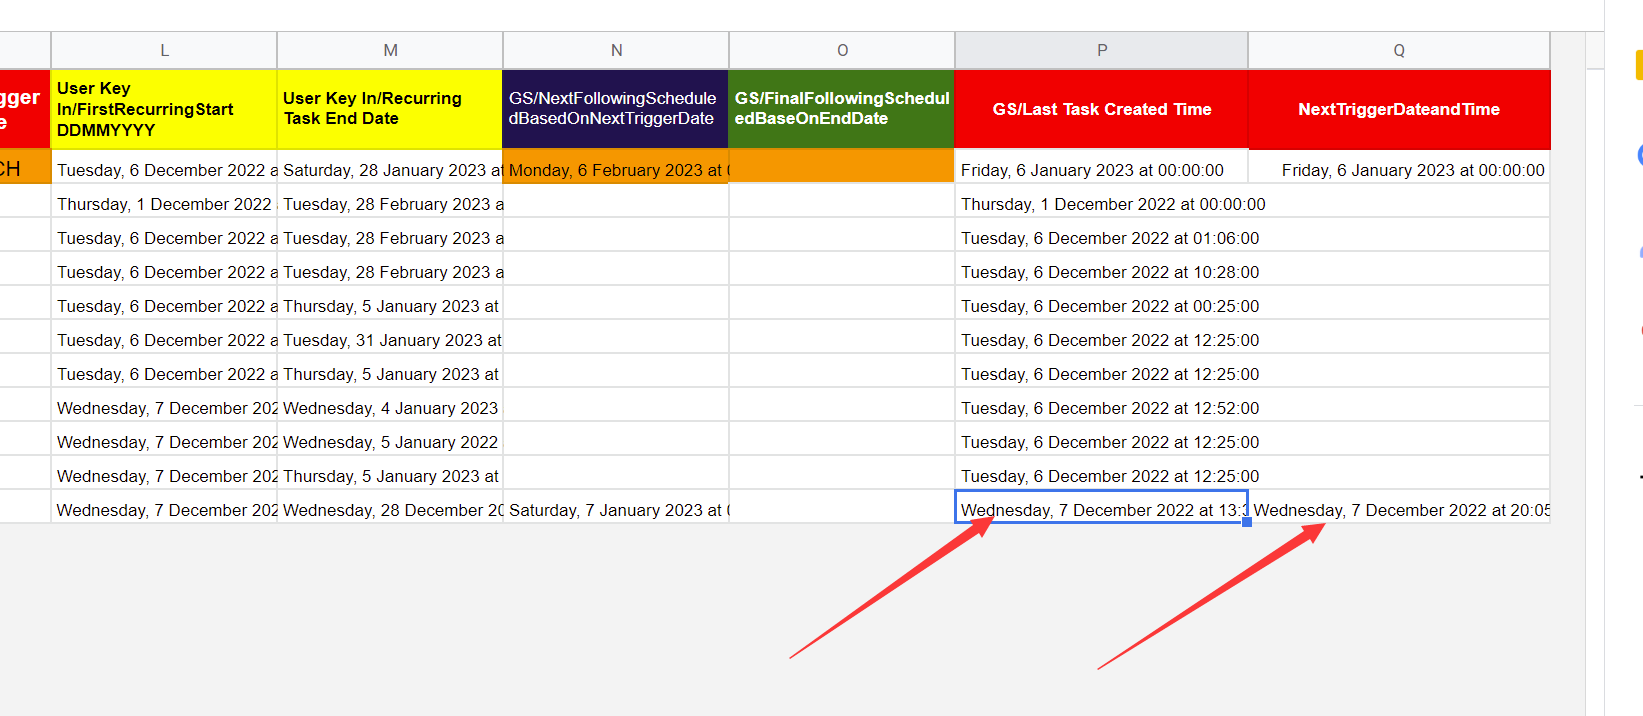
Task: Click the 'GS/NextFollowingScheduledBasedOnNextTriggerDate' header cell
Action: click(616, 109)
